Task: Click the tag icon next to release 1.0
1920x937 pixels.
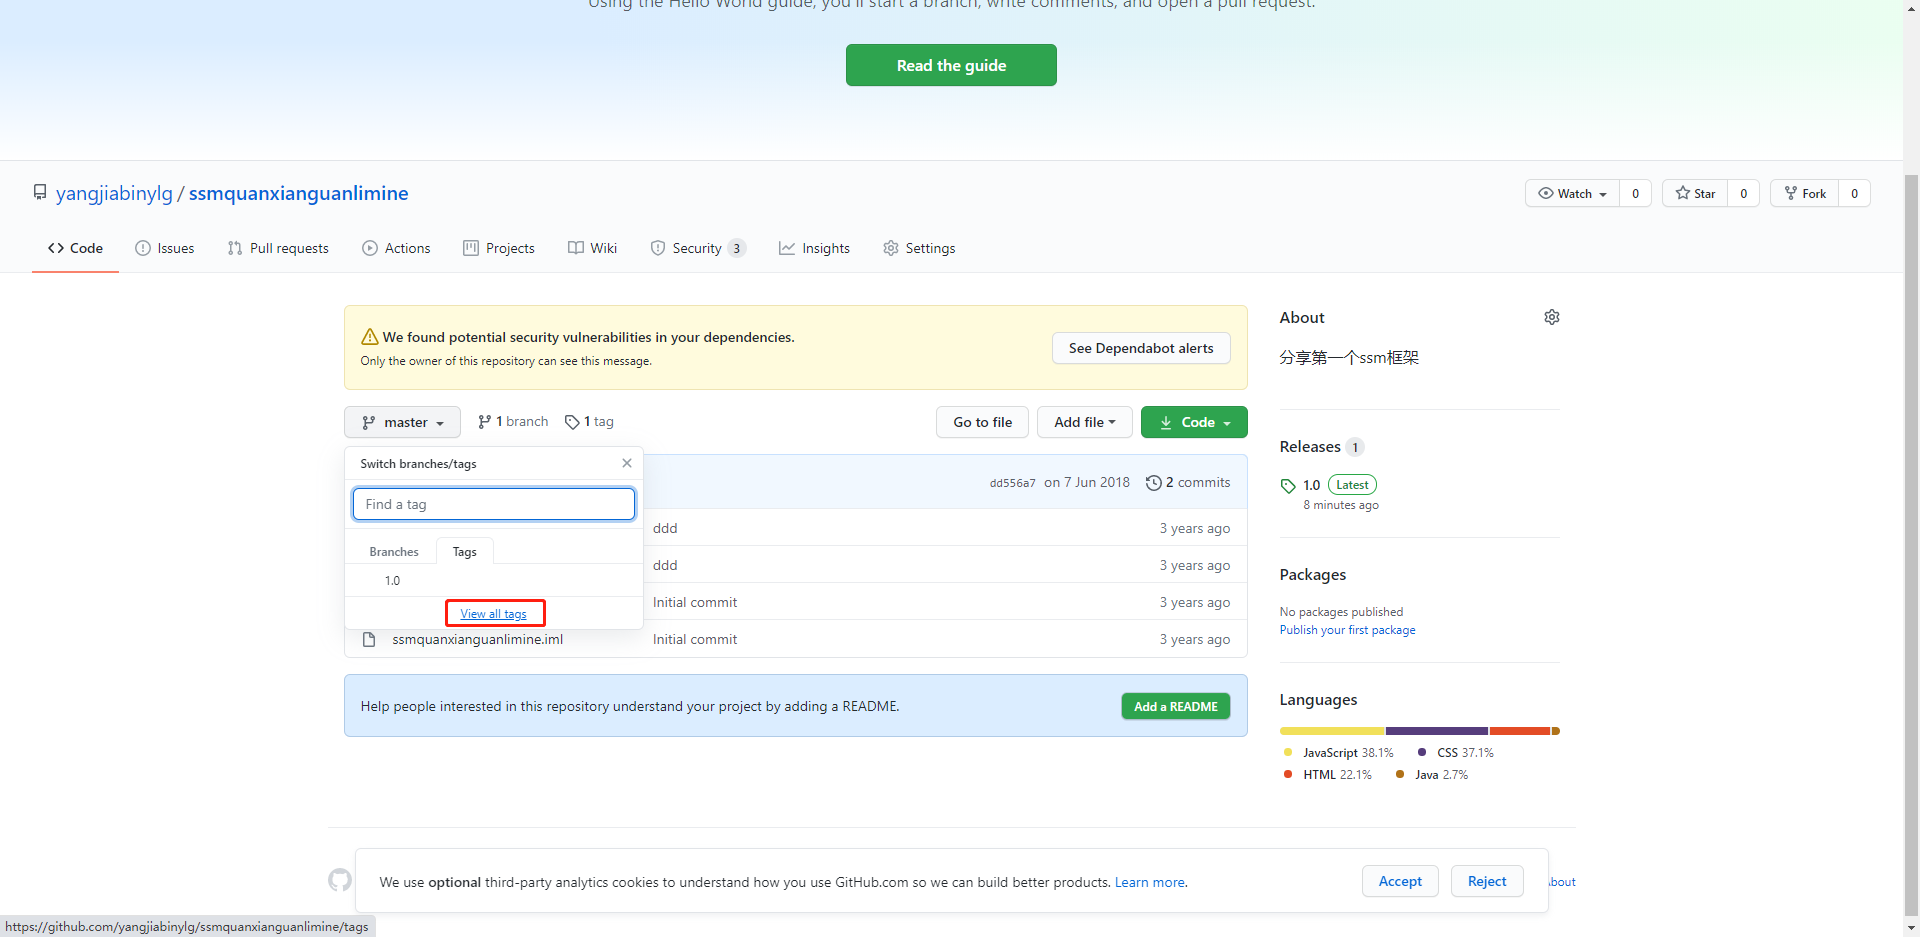Action: coord(1288,486)
